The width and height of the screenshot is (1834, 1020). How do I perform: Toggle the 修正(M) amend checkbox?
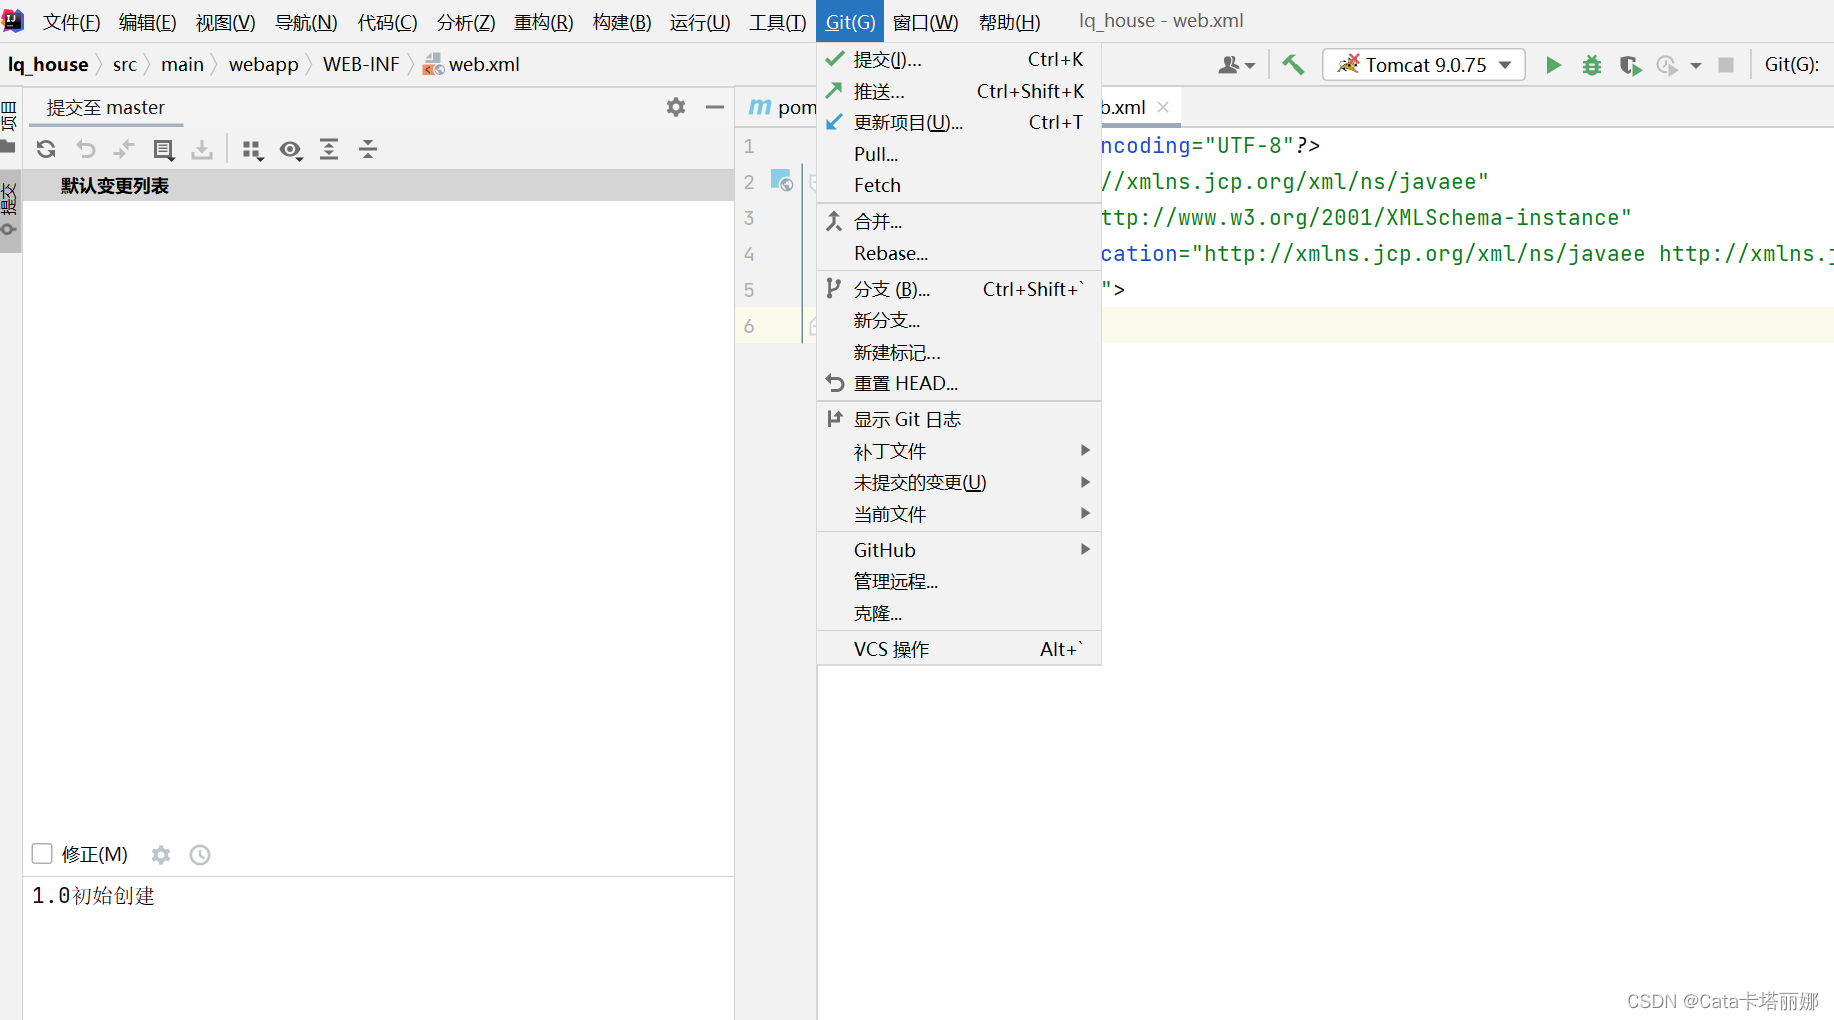pyautogui.click(x=42, y=853)
